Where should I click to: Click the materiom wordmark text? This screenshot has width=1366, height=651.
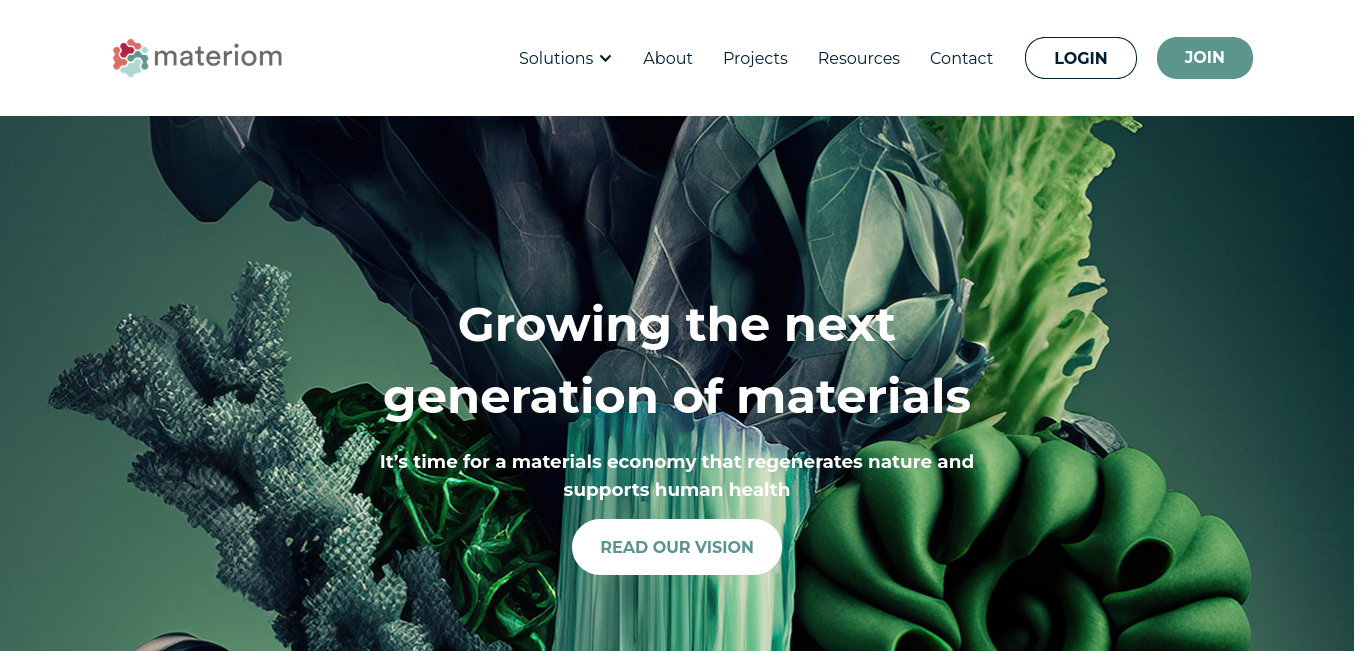218,56
